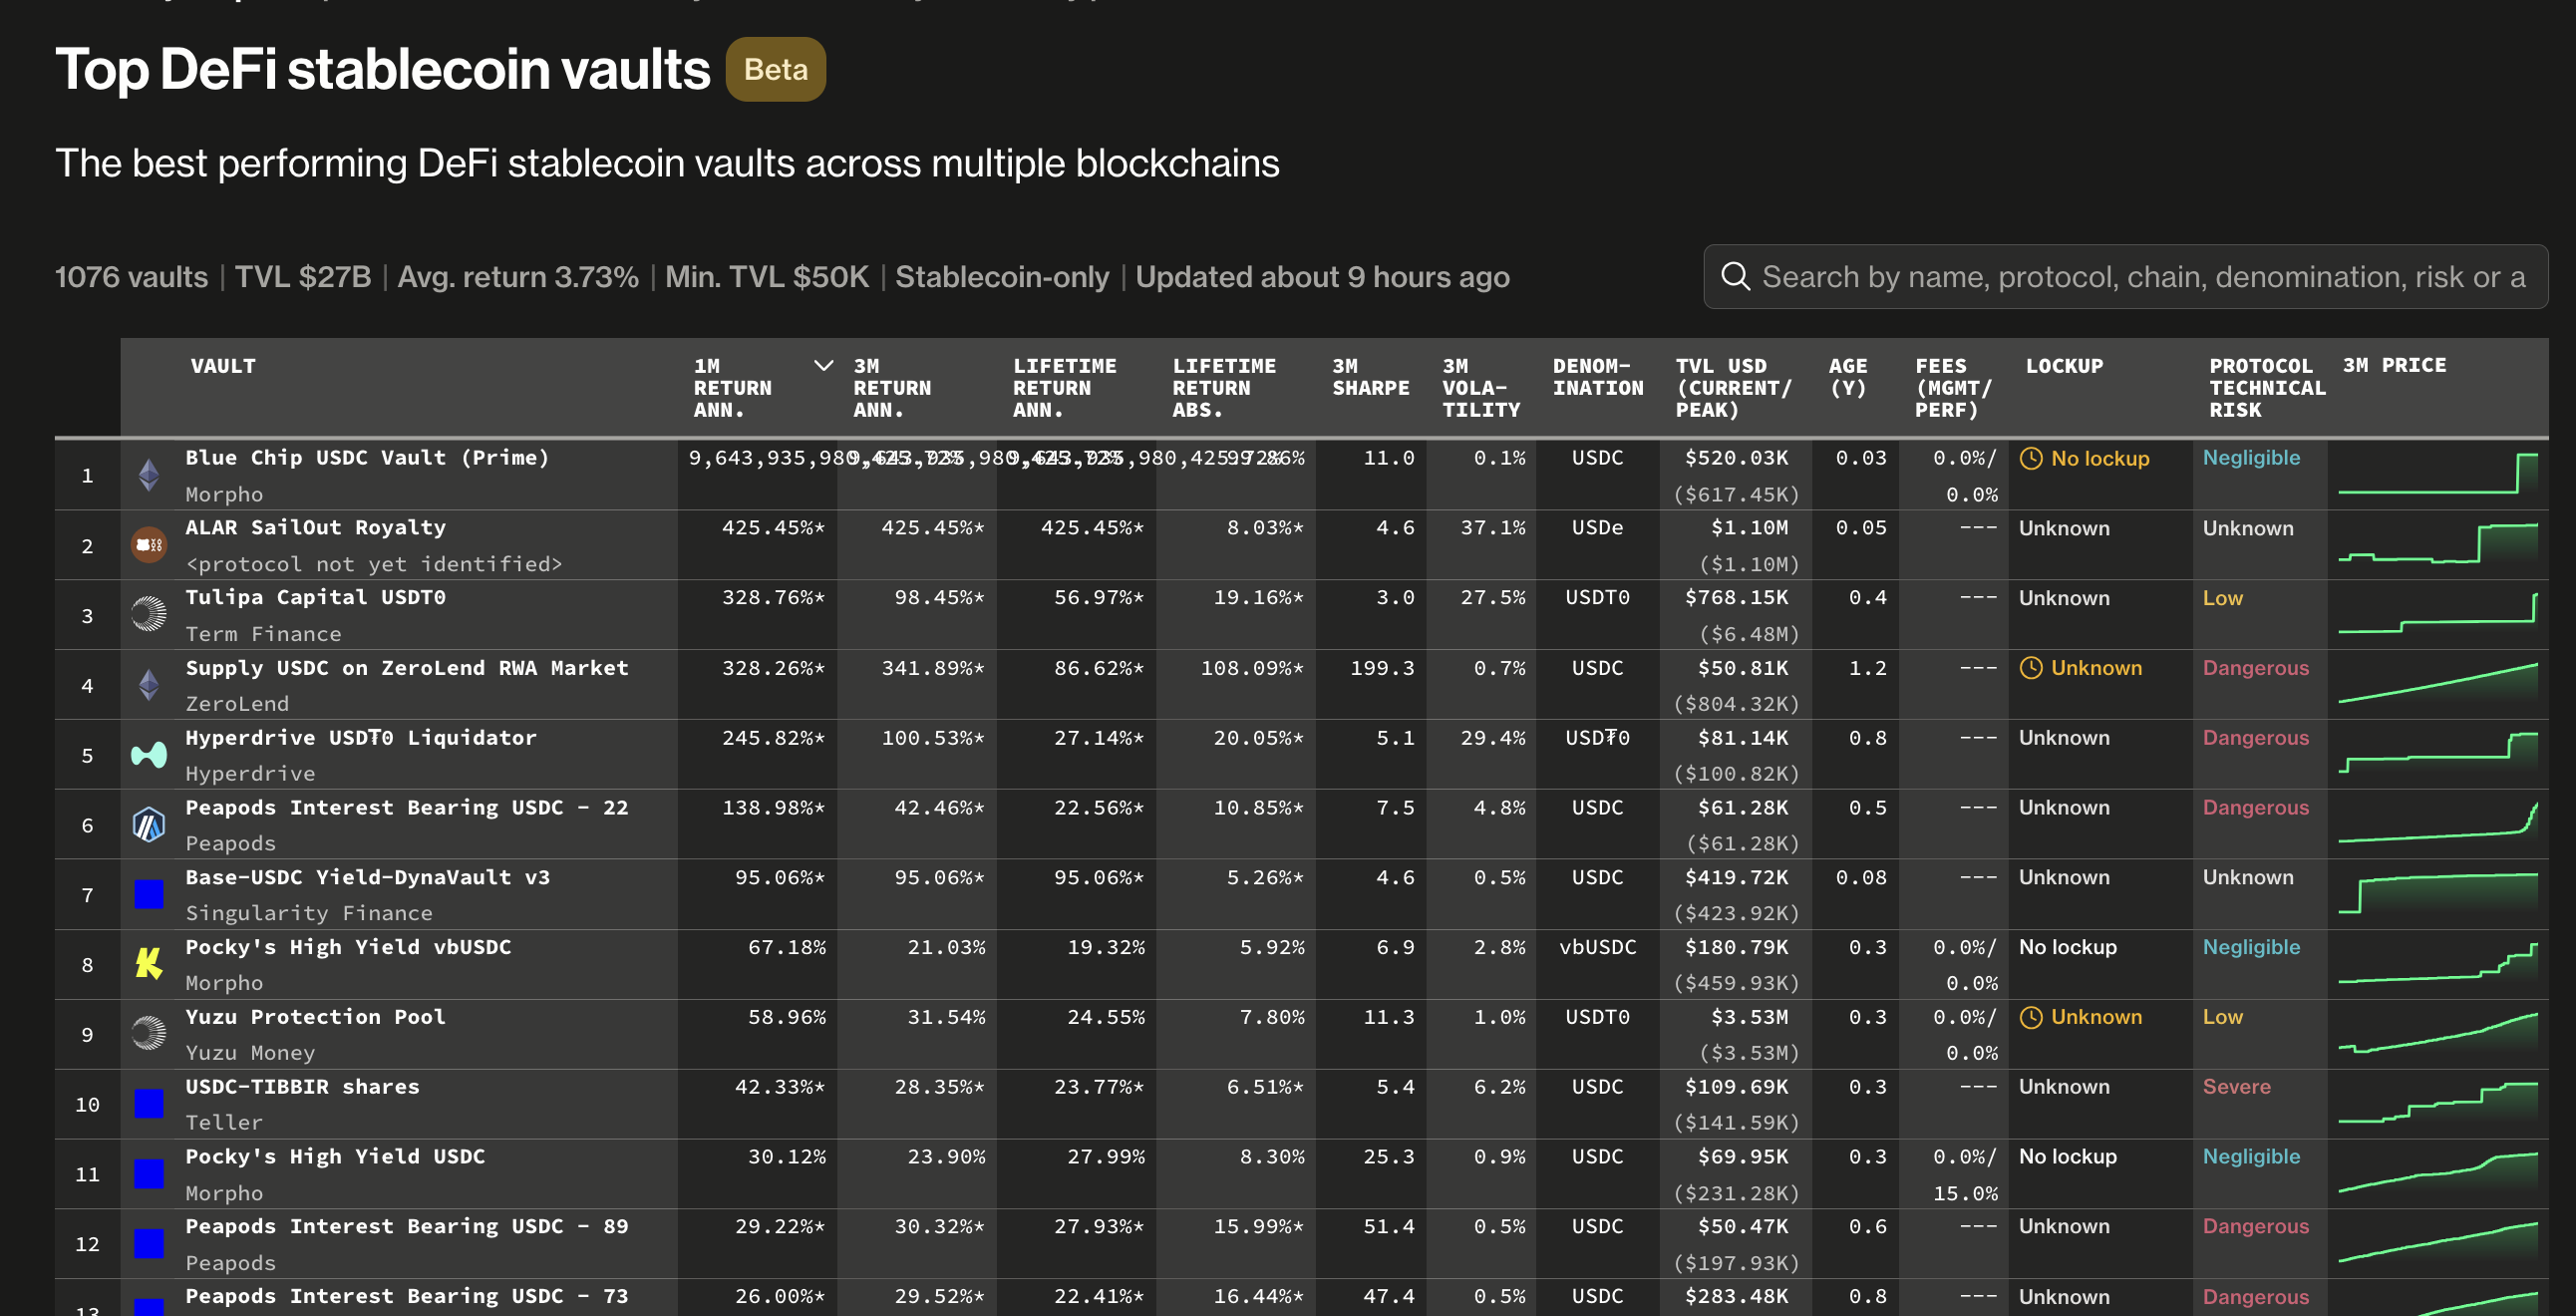Toggle the 1M Return Ann. sort arrow

coord(823,366)
